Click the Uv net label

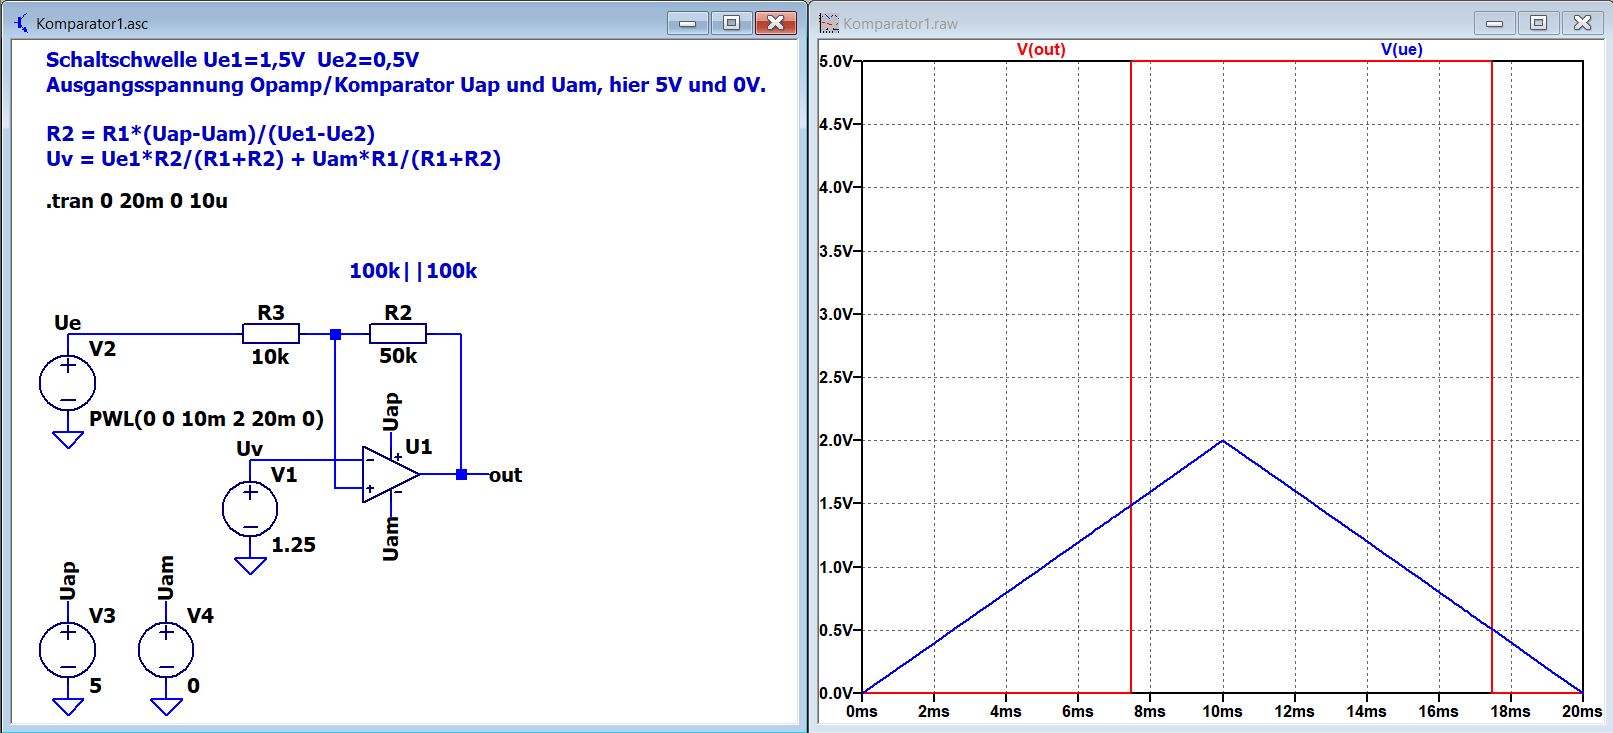(x=250, y=449)
